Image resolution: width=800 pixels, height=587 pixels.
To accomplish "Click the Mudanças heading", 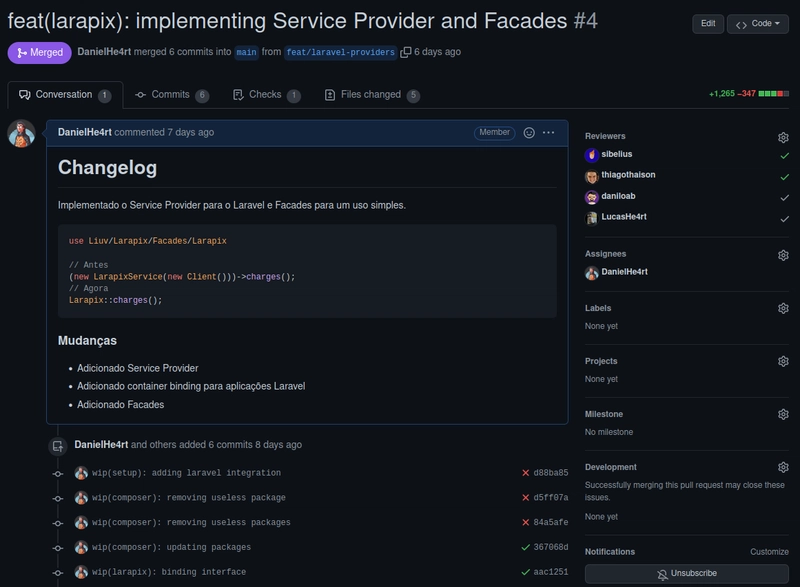I will coord(87,341).
